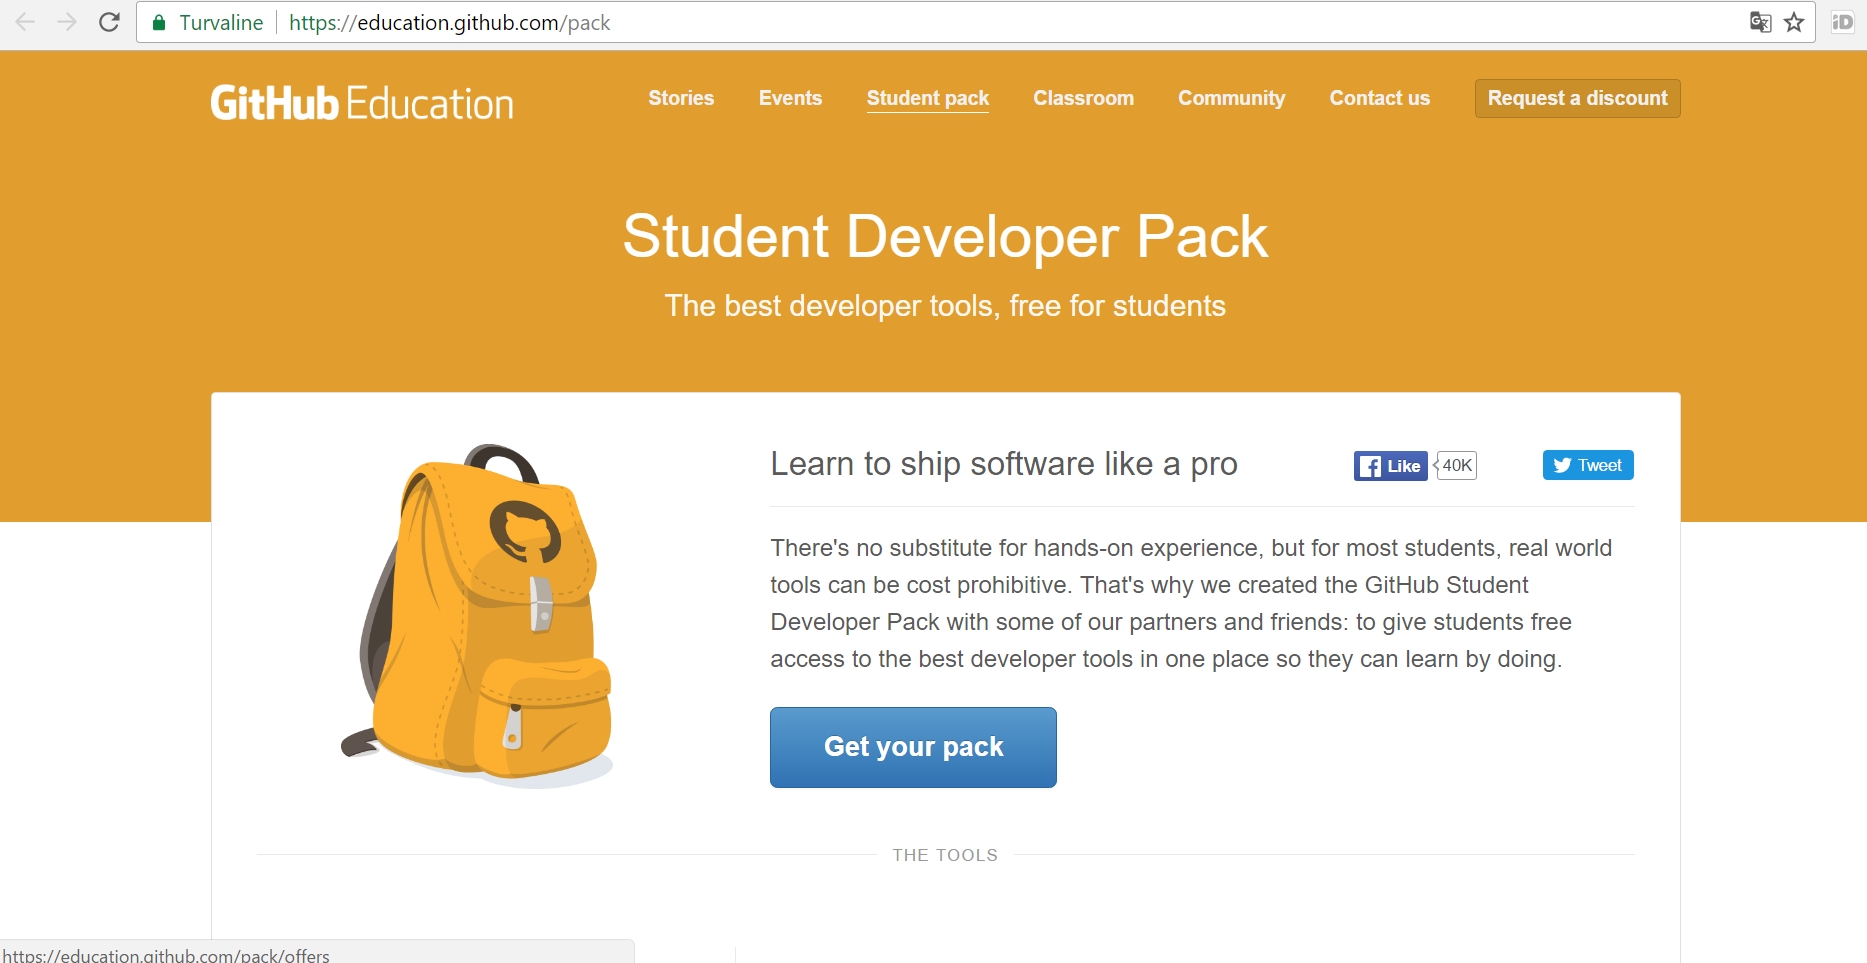1867x963 pixels.
Task: Click the browser forward arrow
Action: 67,22
